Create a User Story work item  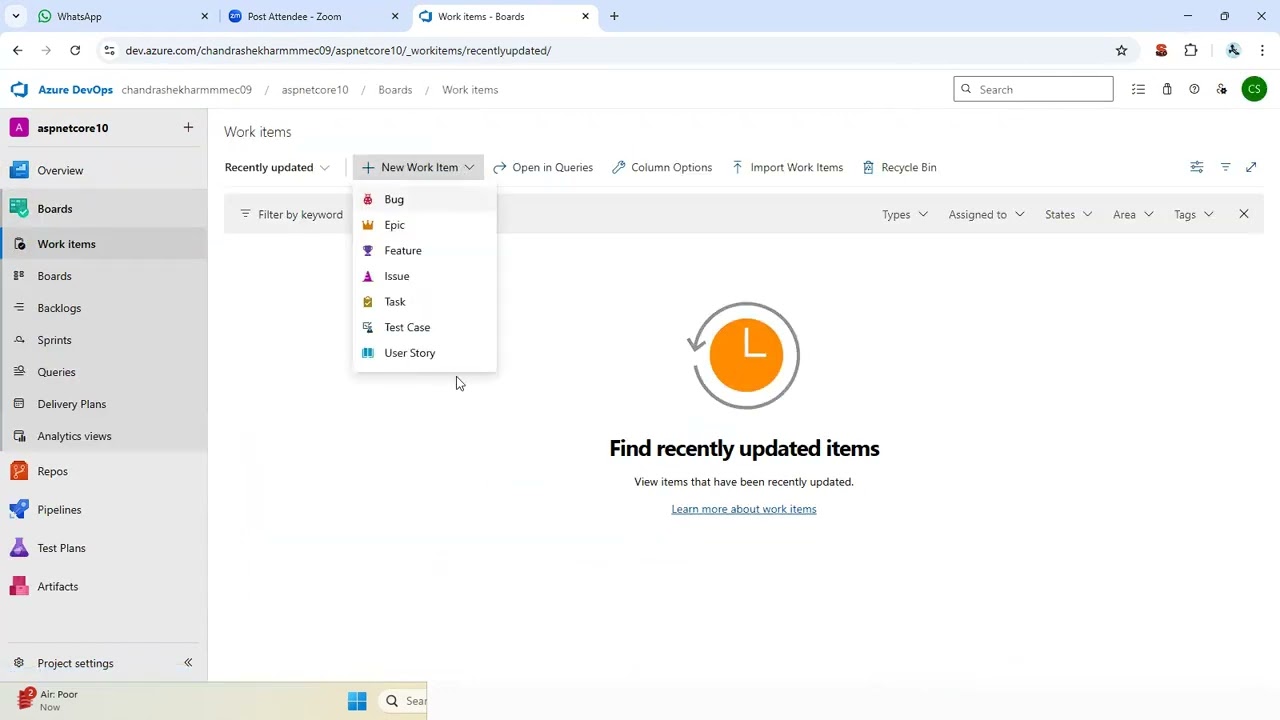pos(424,353)
